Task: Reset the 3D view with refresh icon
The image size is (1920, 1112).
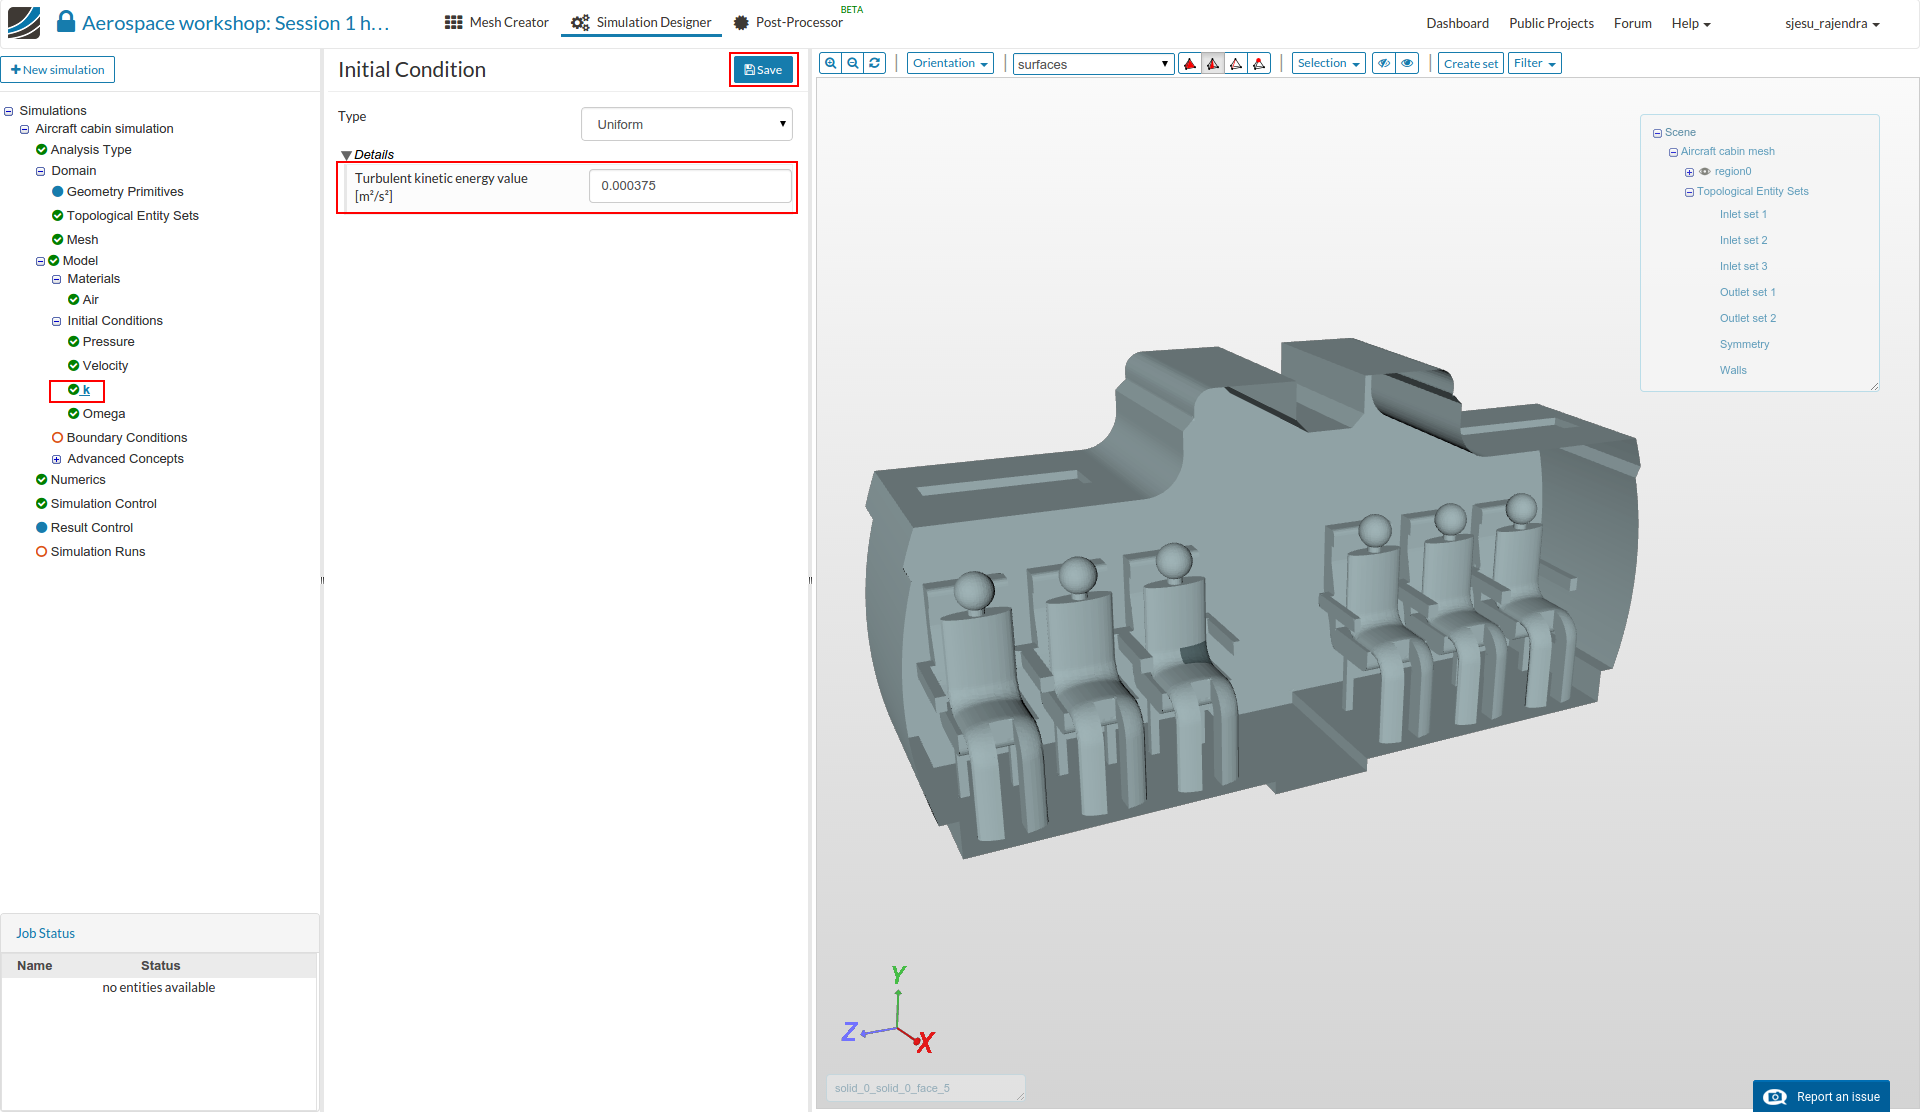Action: coord(875,63)
